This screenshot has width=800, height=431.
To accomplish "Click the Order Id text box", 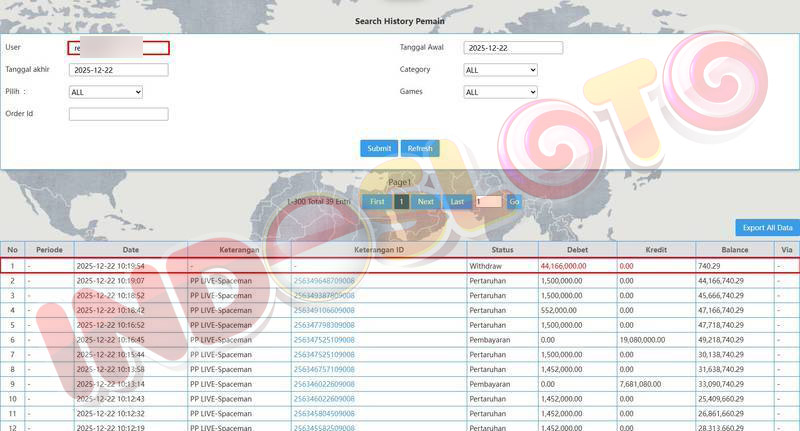I will [118, 114].
